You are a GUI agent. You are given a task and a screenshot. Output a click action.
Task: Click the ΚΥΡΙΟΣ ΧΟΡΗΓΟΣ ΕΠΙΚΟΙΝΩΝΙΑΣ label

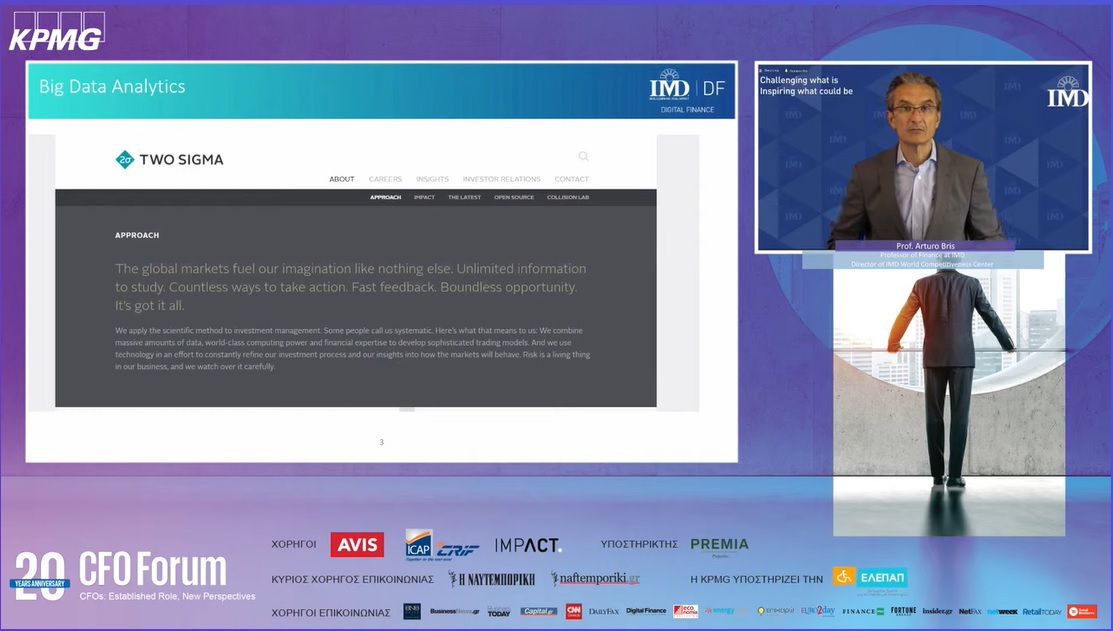pos(352,579)
